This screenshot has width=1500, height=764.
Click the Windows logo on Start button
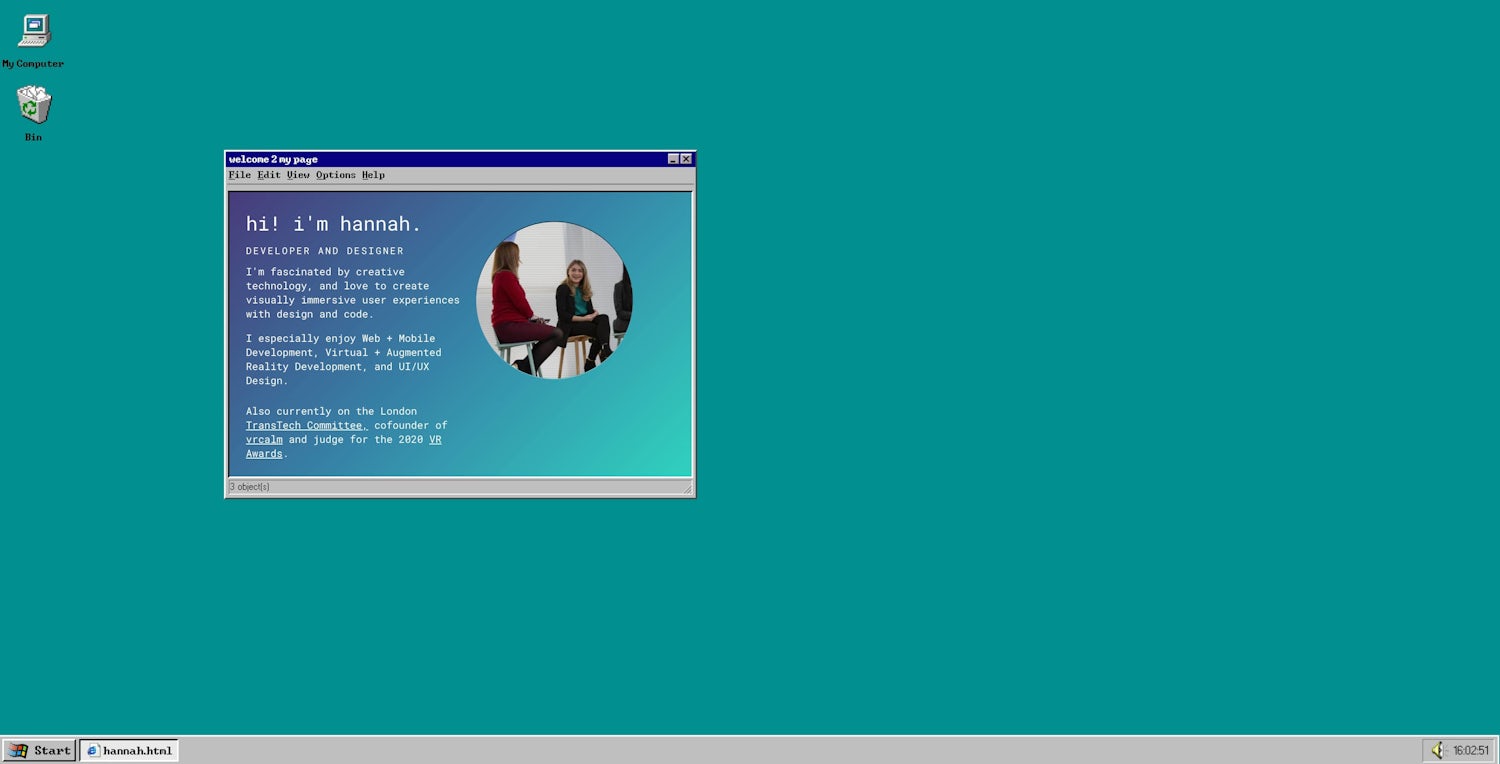[x=19, y=750]
